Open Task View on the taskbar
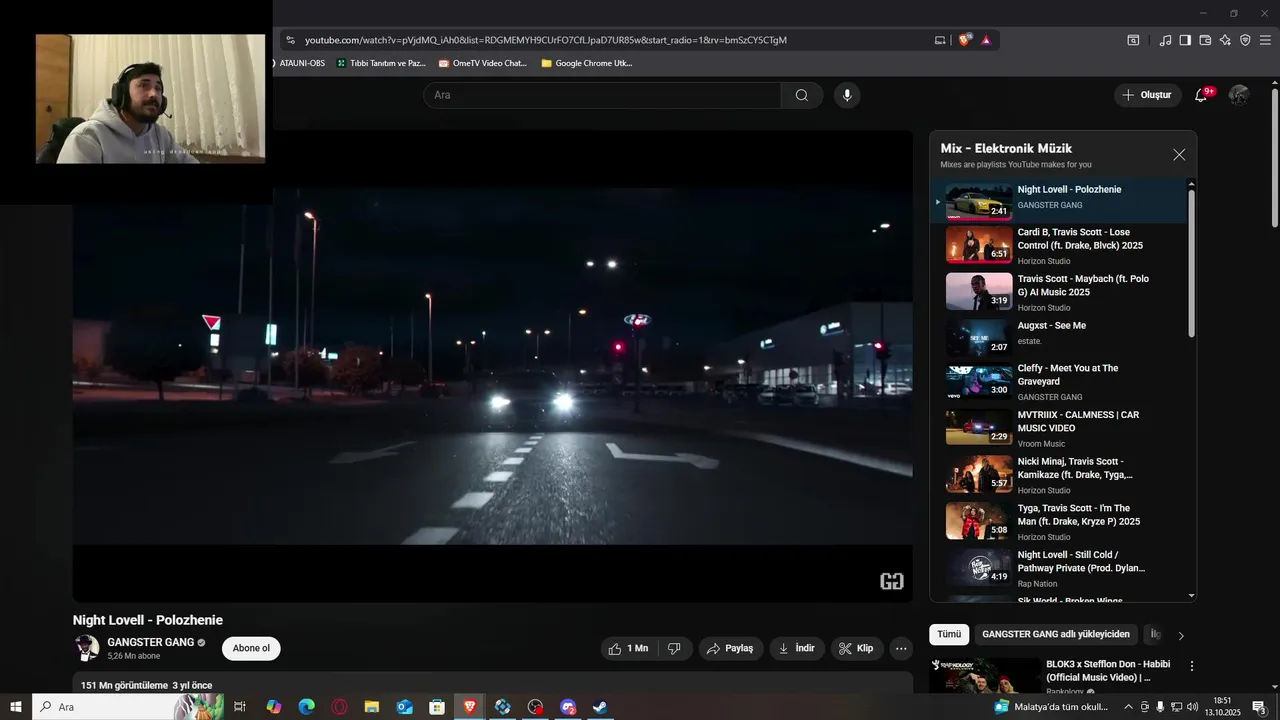 (x=240, y=707)
